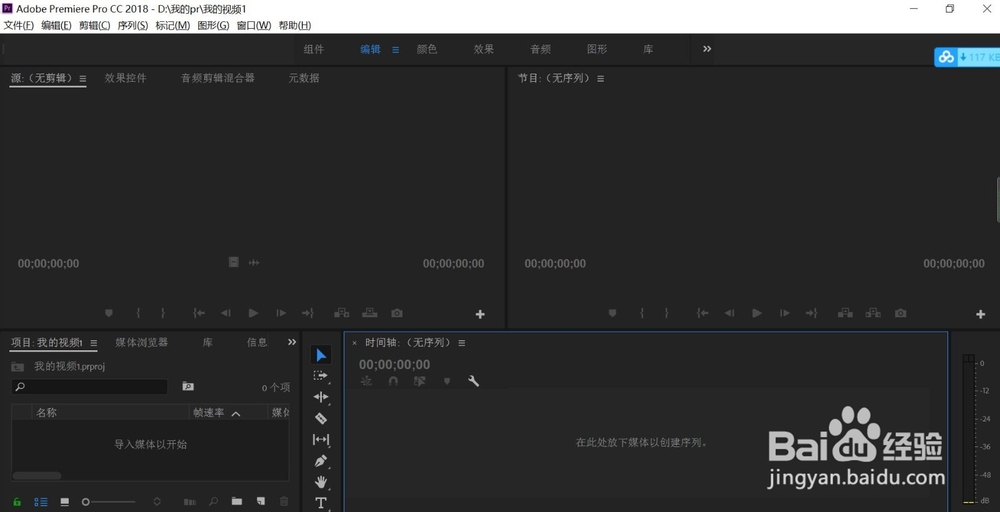Click the project panel horizontal scrollbar
The height and width of the screenshot is (512, 1000).
37,476
